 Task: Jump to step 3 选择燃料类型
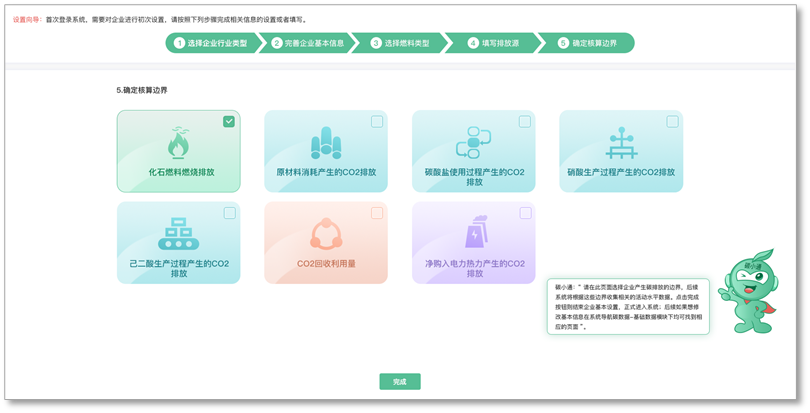(400, 43)
